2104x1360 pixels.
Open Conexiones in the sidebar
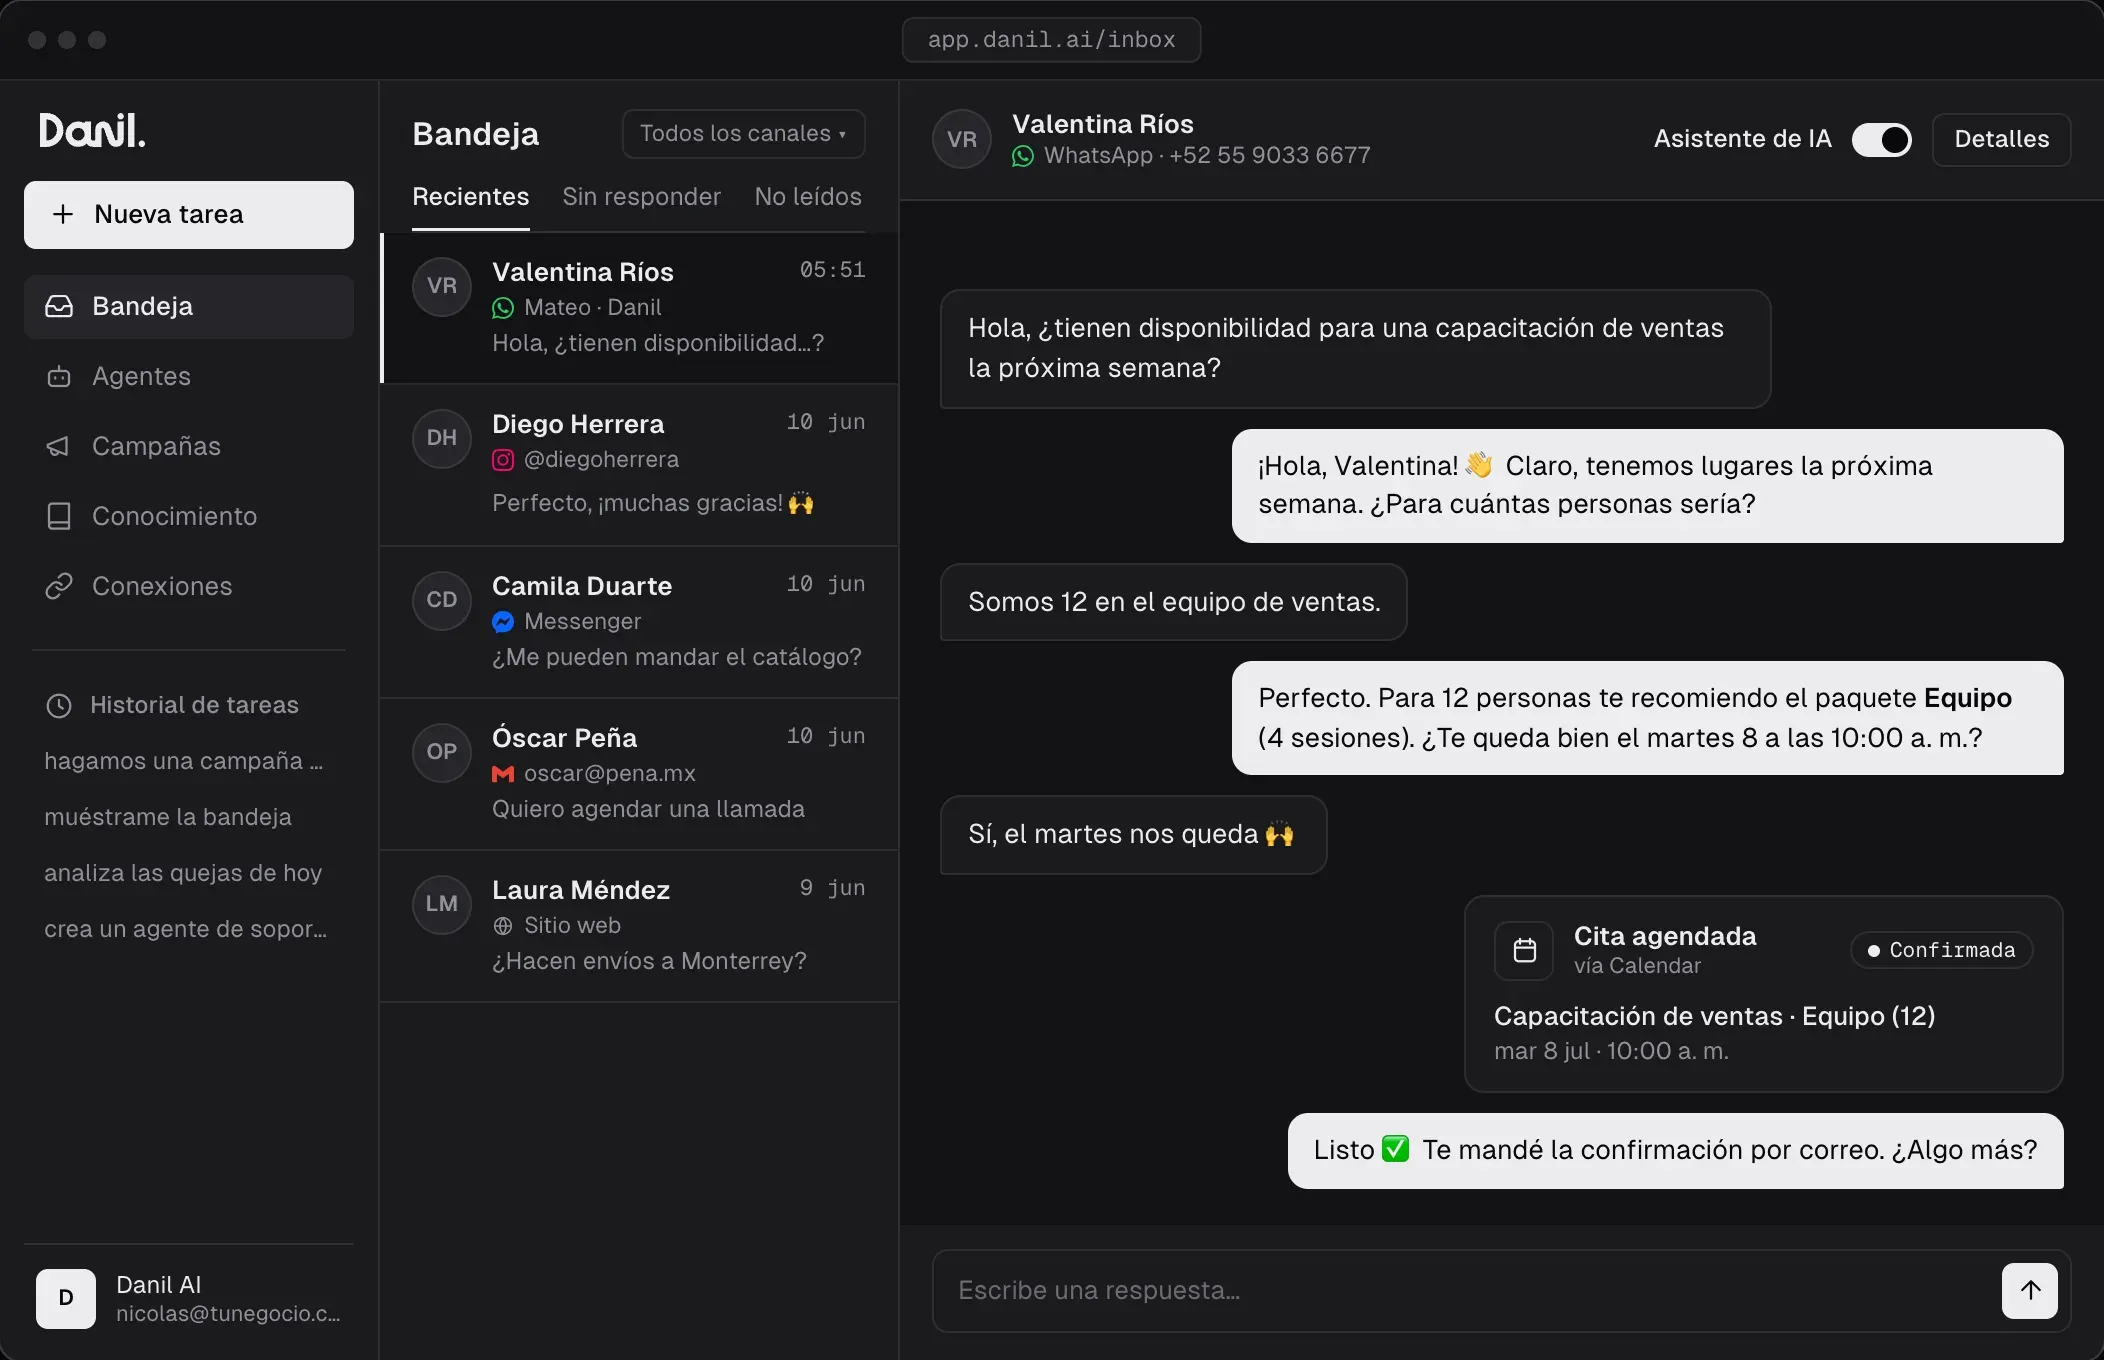189,586
